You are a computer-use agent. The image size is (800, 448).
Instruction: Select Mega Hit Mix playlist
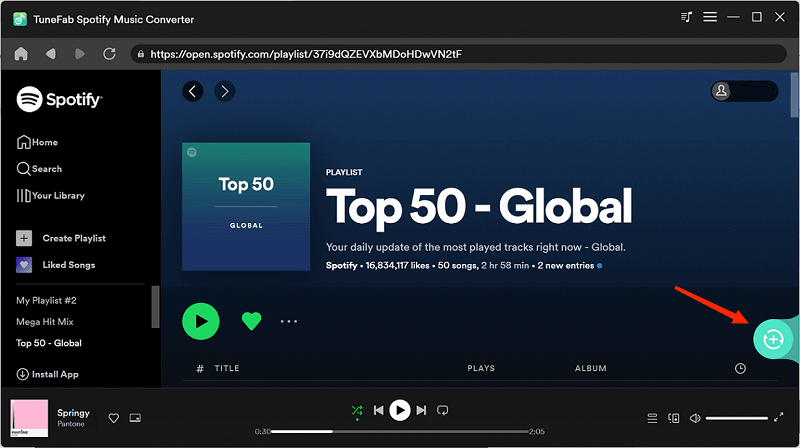click(44, 322)
